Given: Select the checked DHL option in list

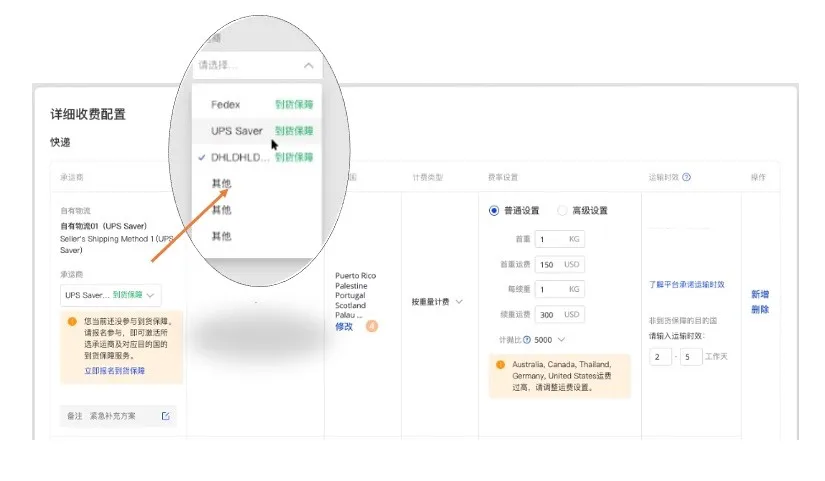Looking at the screenshot, I should 240,157.
